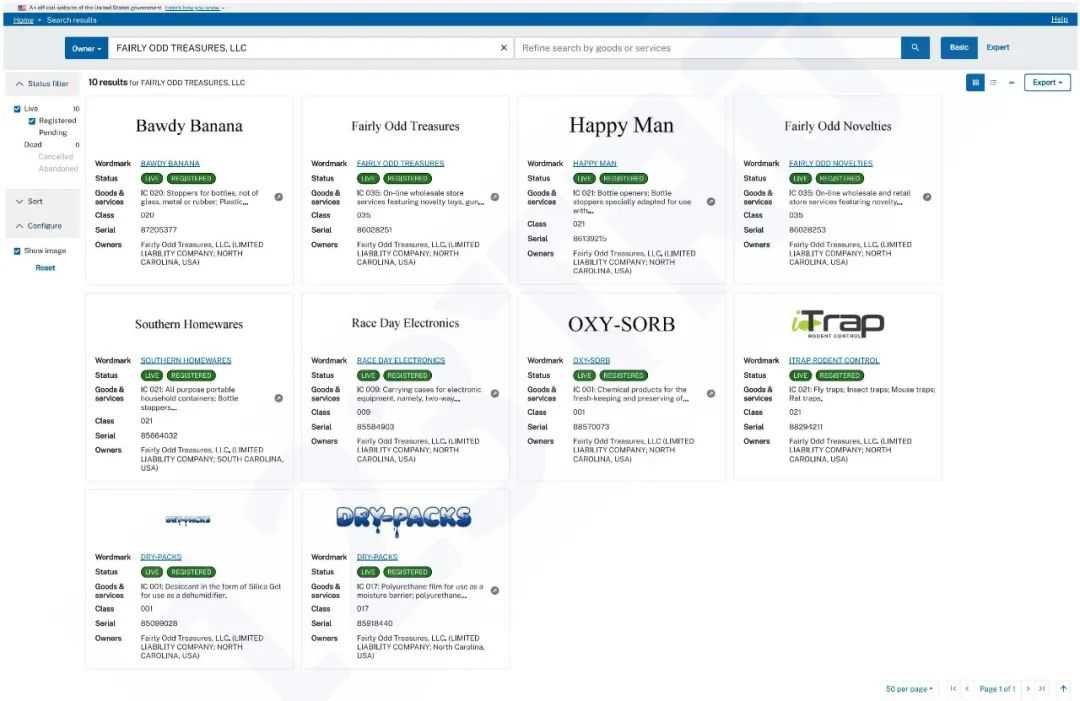
Task: Open the Help link
Action: tap(1059, 19)
